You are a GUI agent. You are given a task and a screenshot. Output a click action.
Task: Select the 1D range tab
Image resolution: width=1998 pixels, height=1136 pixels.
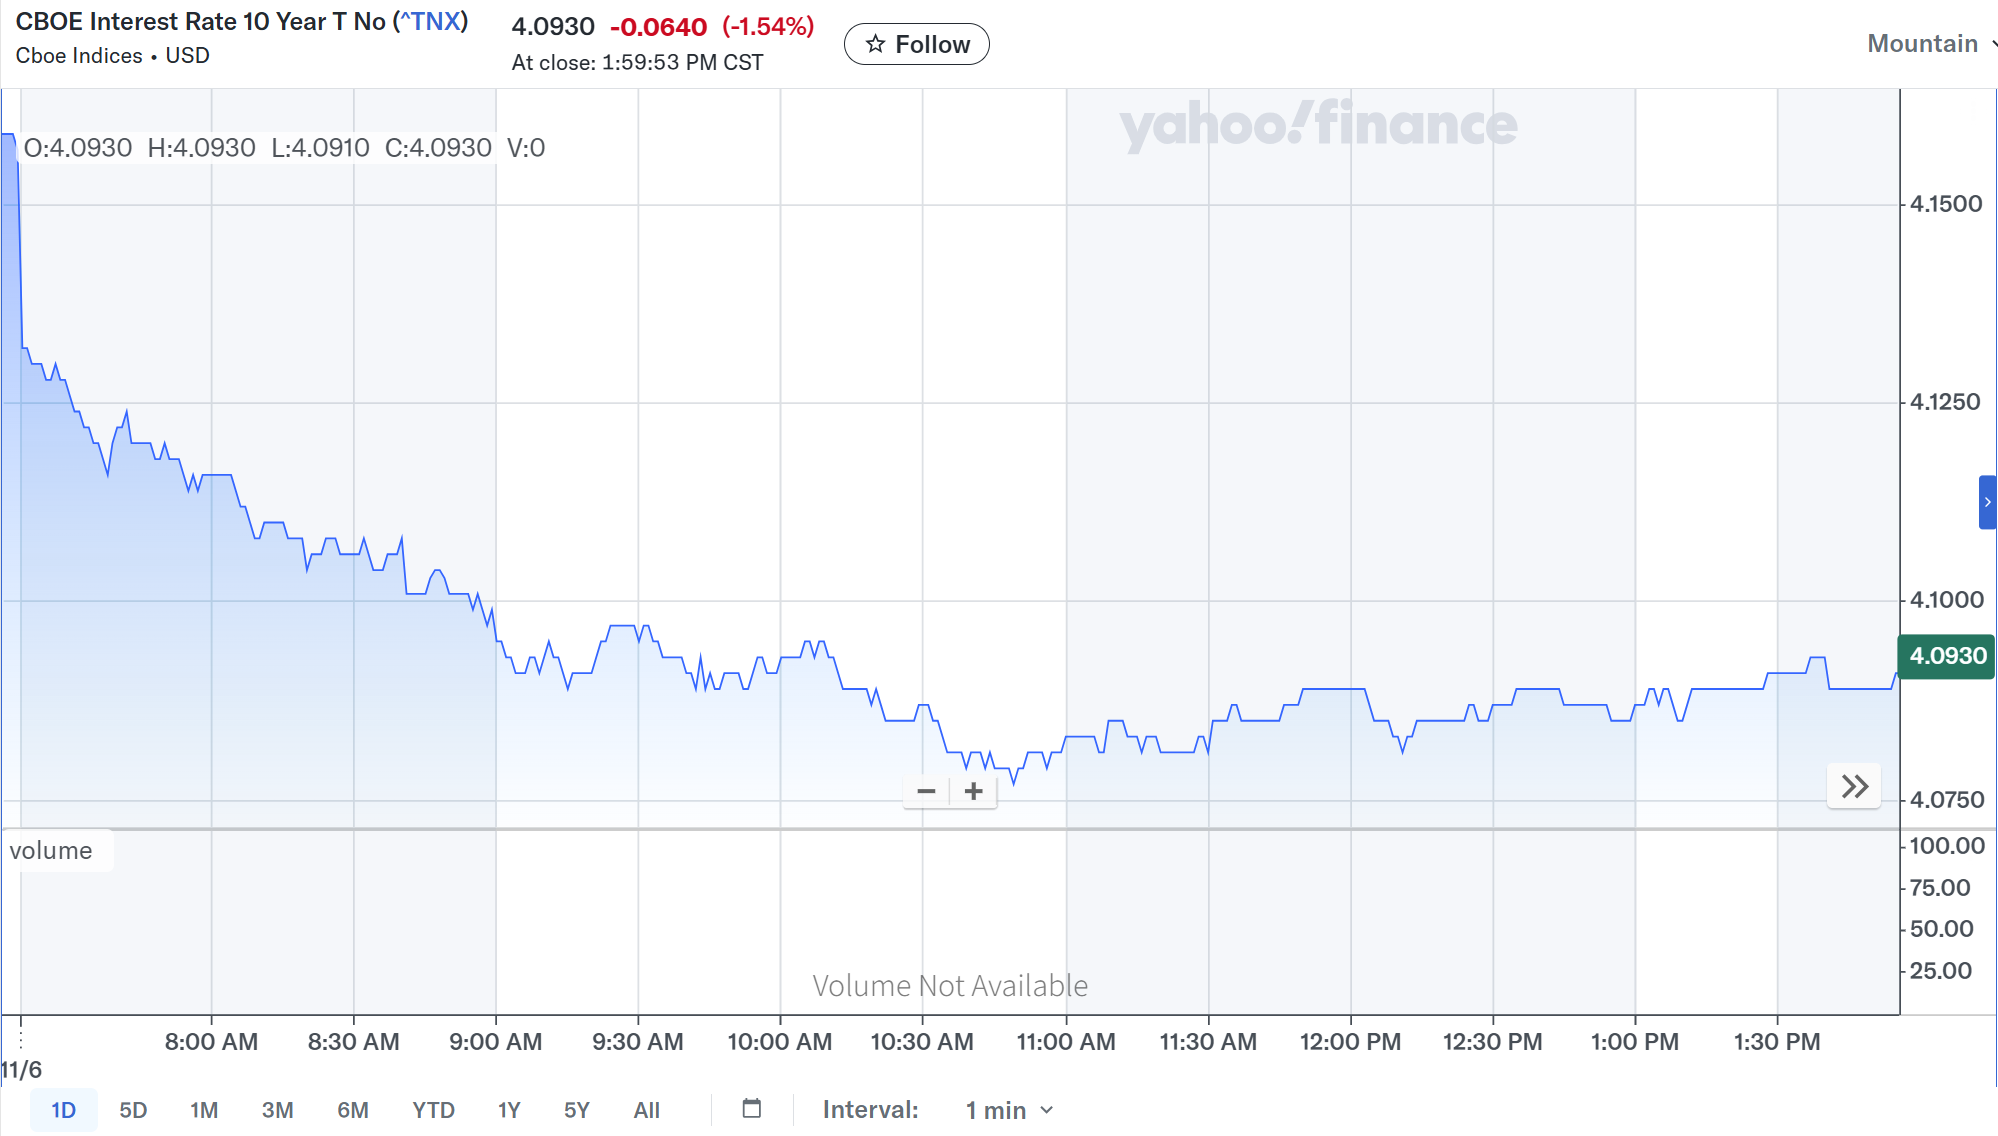coord(63,1110)
